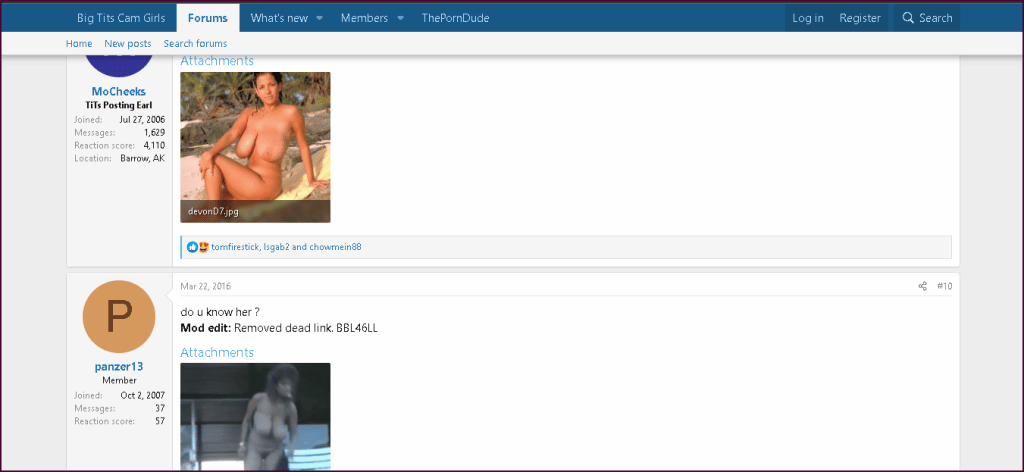Screen dimensions: 1024x472
Task: Open the What's new menu item
Action: point(279,18)
